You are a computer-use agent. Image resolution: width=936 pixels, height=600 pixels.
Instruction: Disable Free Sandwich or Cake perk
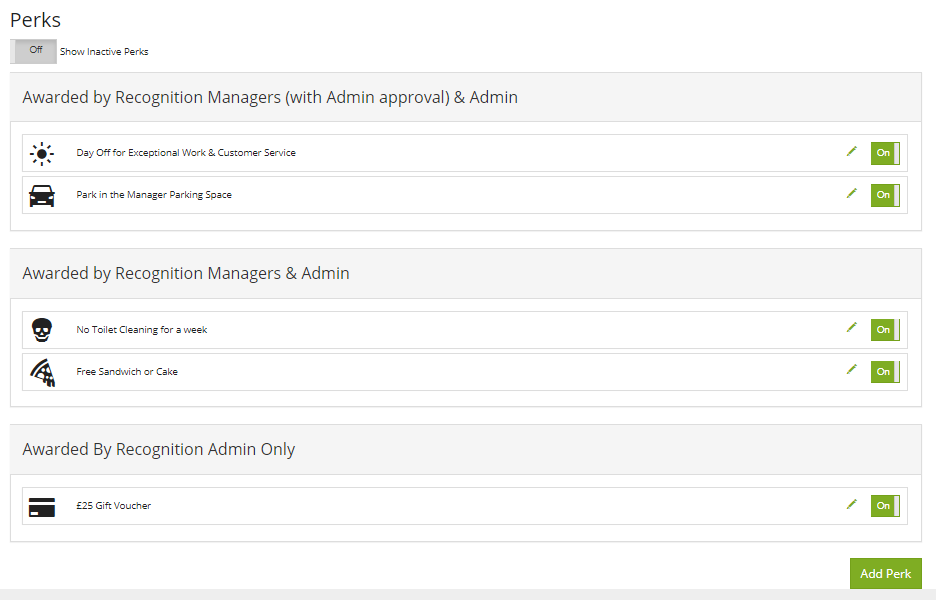point(885,372)
